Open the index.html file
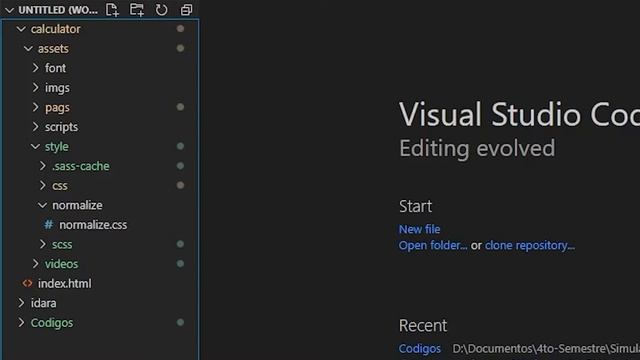This screenshot has height=360, width=640. pos(64,283)
